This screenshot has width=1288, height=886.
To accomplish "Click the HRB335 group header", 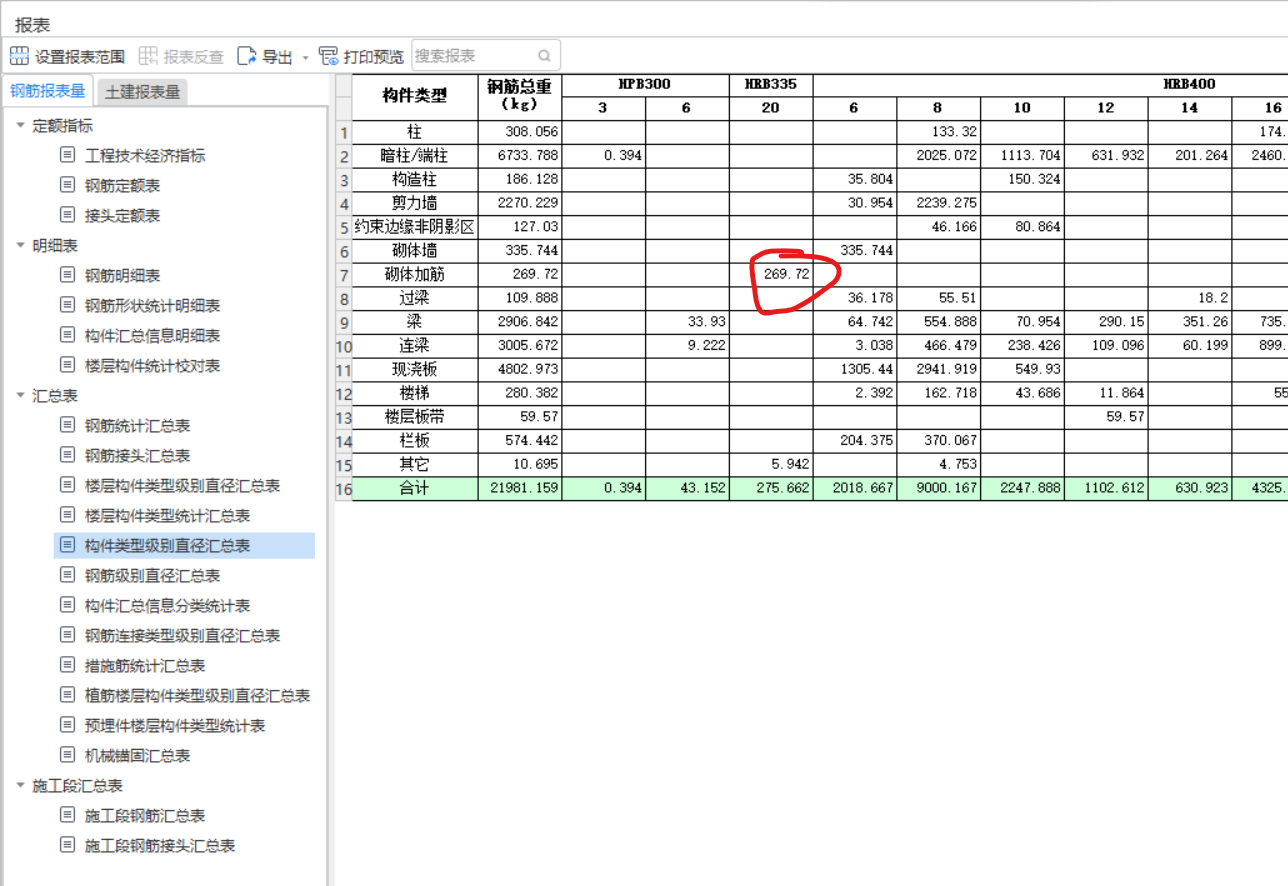I will pos(771,84).
